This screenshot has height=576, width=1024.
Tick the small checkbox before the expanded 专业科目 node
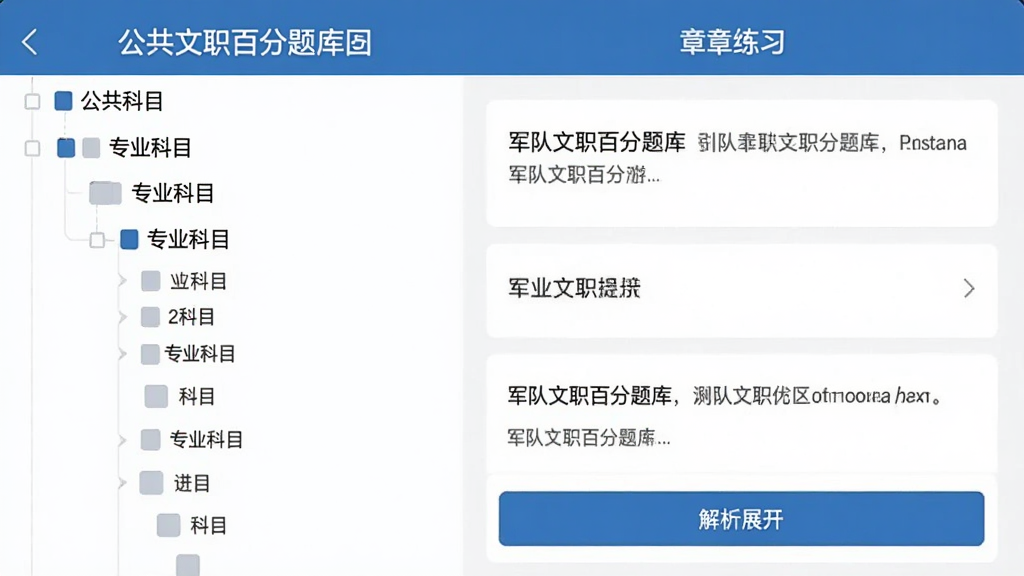(x=97, y=240)
